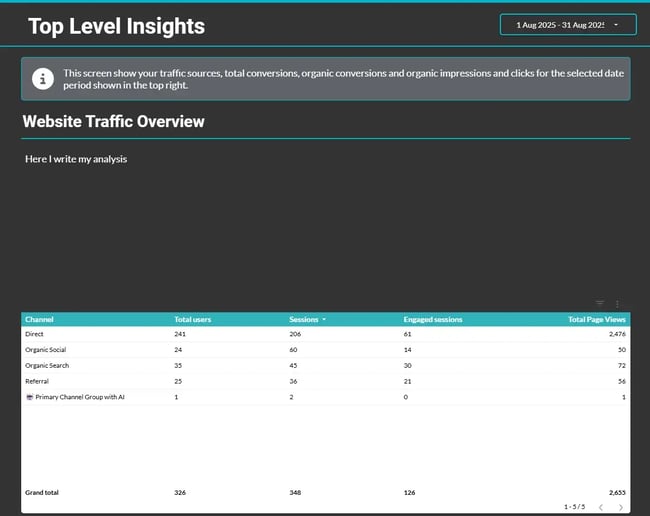Sort table by Channel column header
650x516 pixels.
click(x=40, y=320)
